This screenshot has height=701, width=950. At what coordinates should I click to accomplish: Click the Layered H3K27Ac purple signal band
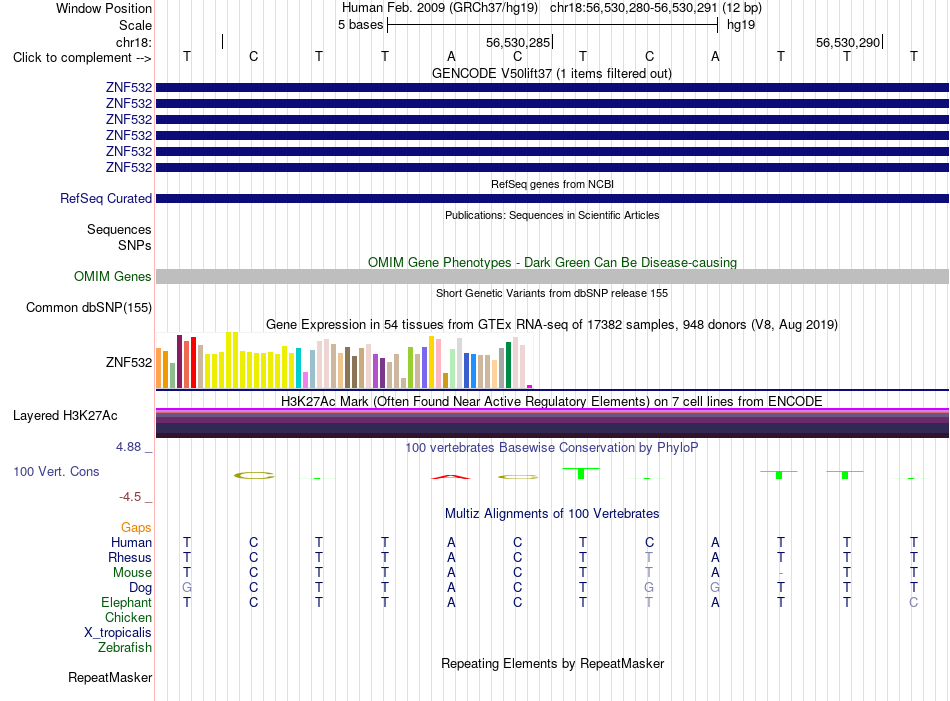[552, 423]
